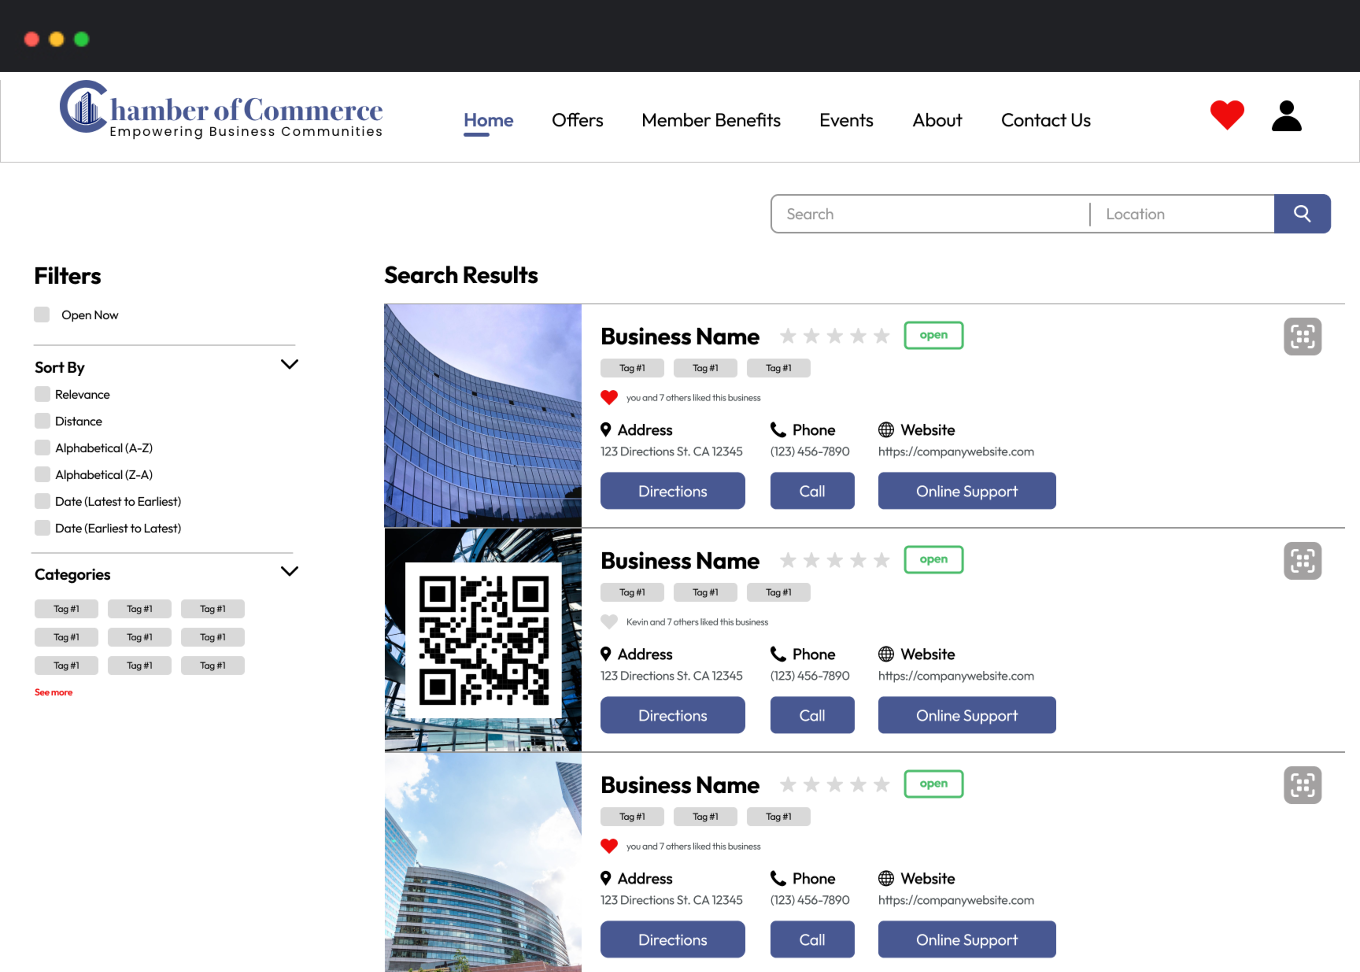Expand categories with See more
Image resolution: width=1360 pixels, height=972 pixels.
pos(54,692)
